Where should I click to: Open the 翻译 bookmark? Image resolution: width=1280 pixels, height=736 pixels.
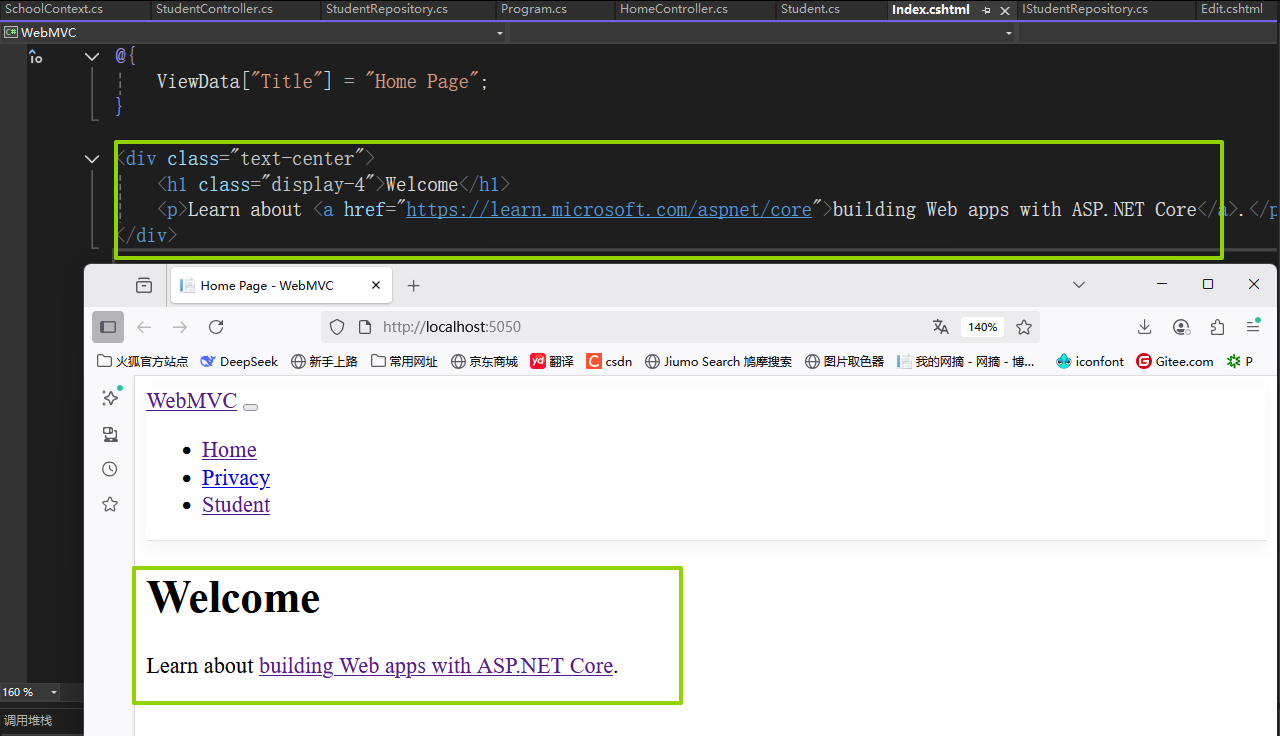pyautogui.click(x=552, y=361)
